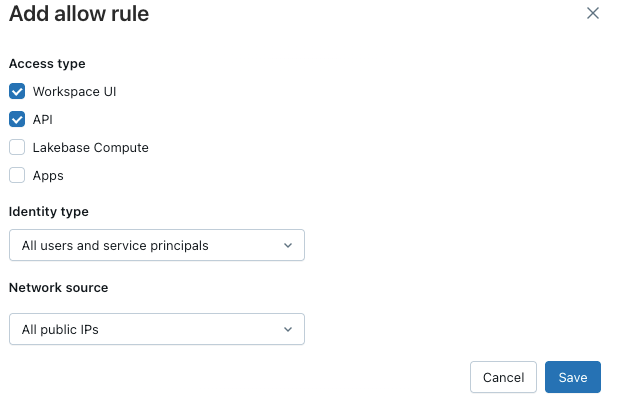619x413 pixels.
Task: Open the Identity type dropdown
Action: tap(156, 245)
